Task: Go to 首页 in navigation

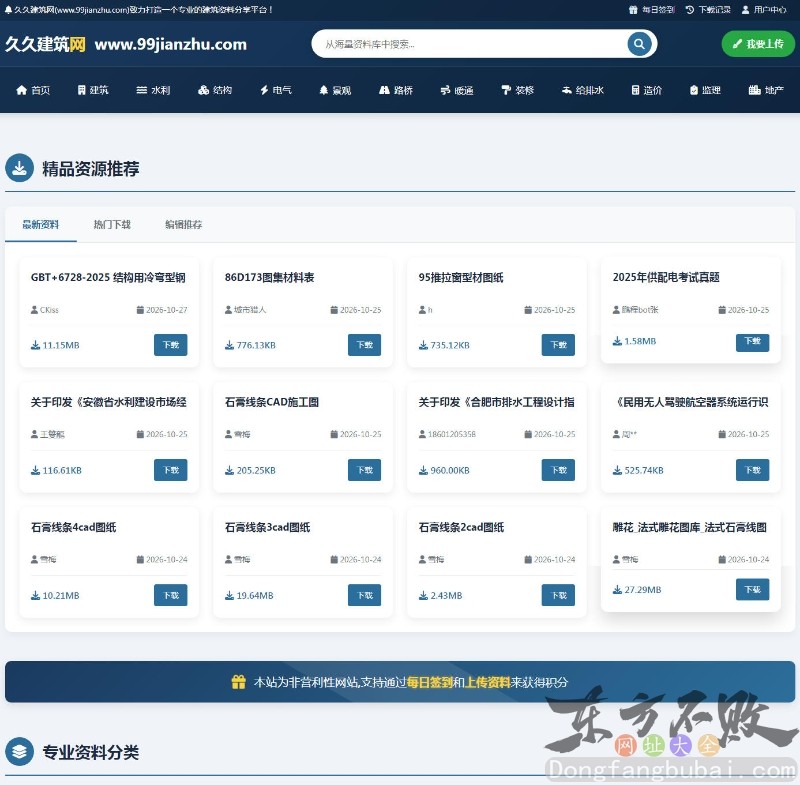Action: (x=33, y=90)
